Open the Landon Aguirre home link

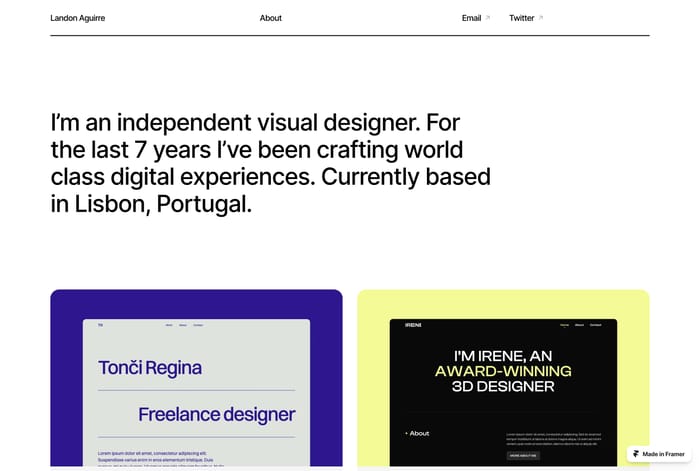[78, 18]
